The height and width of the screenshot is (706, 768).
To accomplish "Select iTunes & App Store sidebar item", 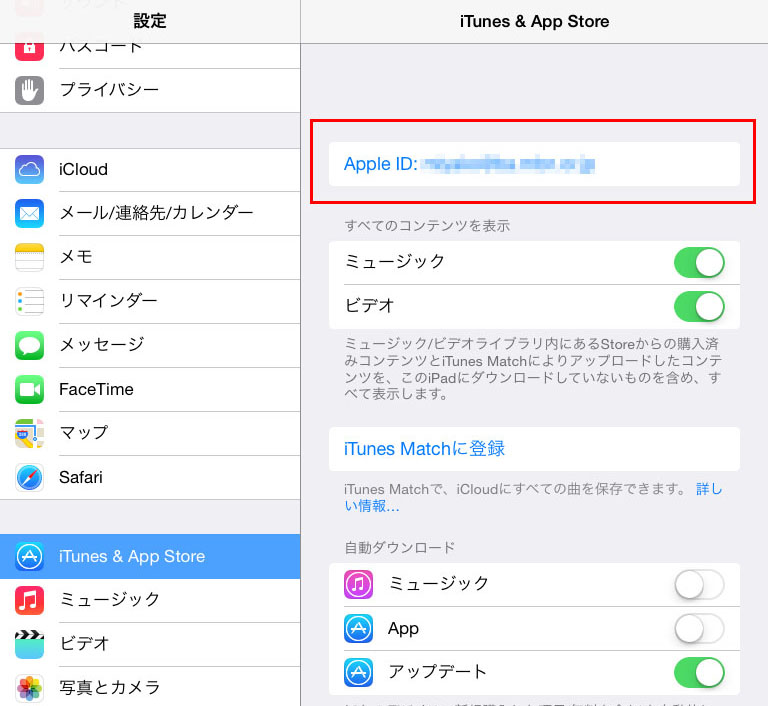I will click(150, 557).
